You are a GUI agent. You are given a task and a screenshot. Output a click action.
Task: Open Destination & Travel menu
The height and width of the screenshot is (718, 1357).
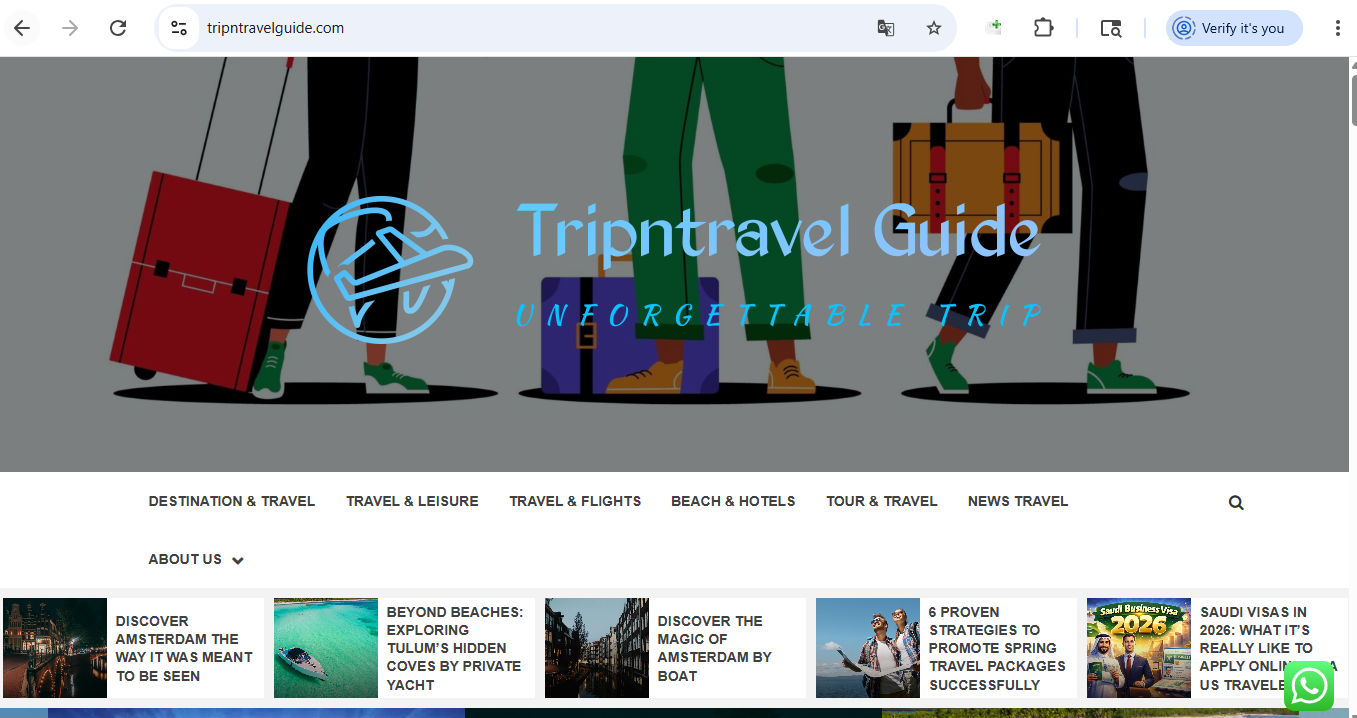(x=232, y=501)
